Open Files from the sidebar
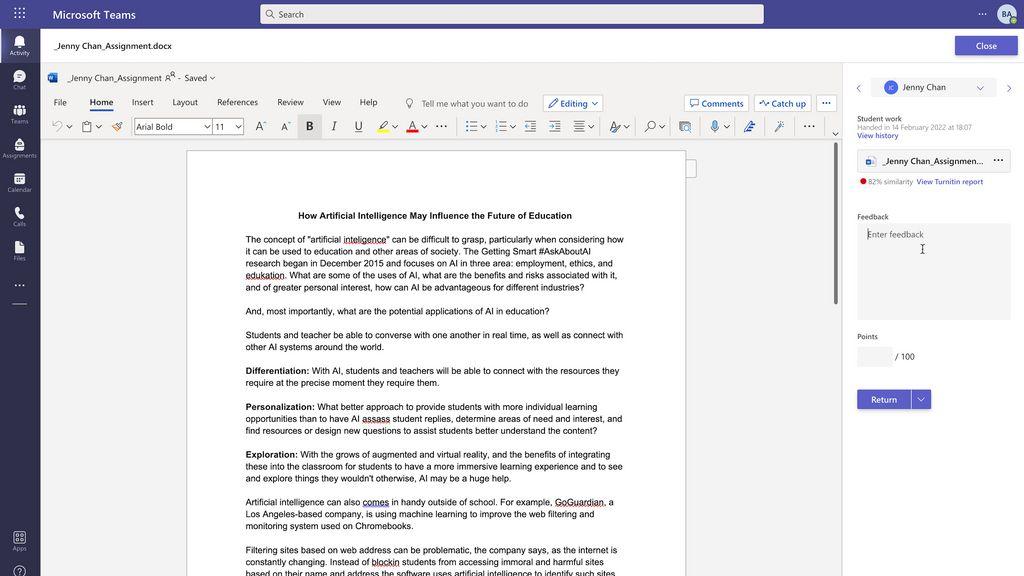 coord(20,251)
